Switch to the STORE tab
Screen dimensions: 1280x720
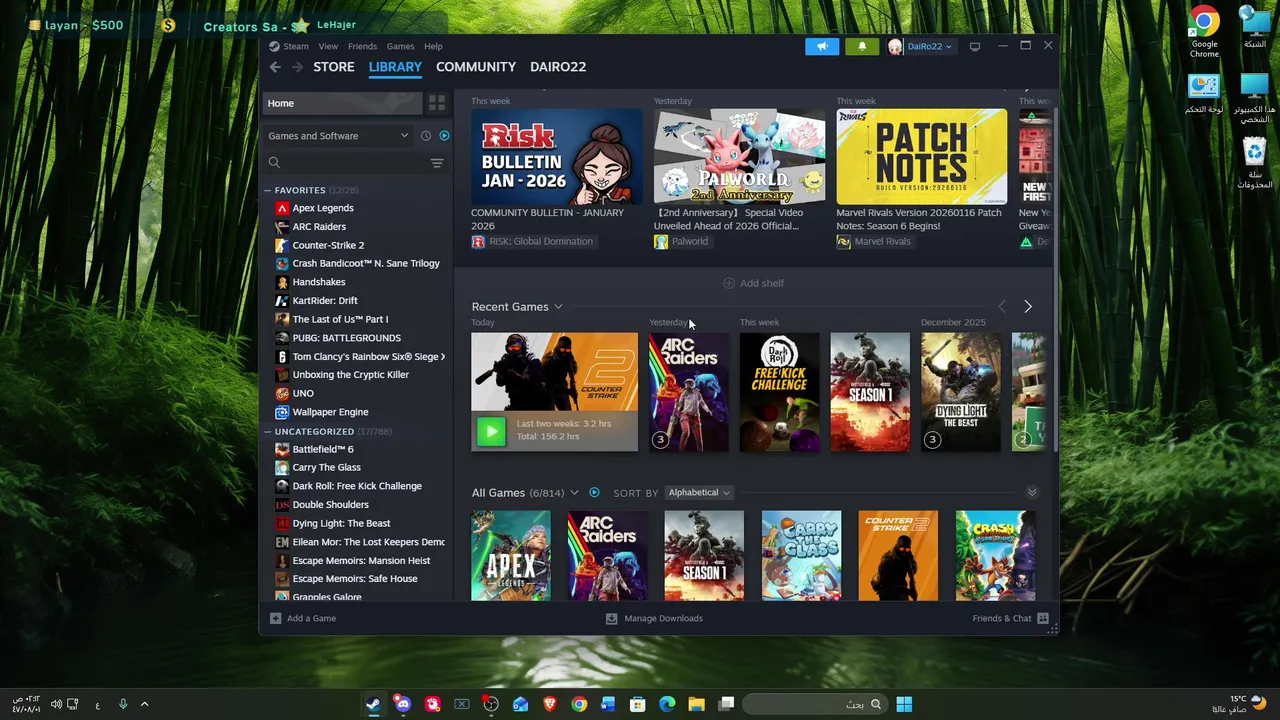334,67
